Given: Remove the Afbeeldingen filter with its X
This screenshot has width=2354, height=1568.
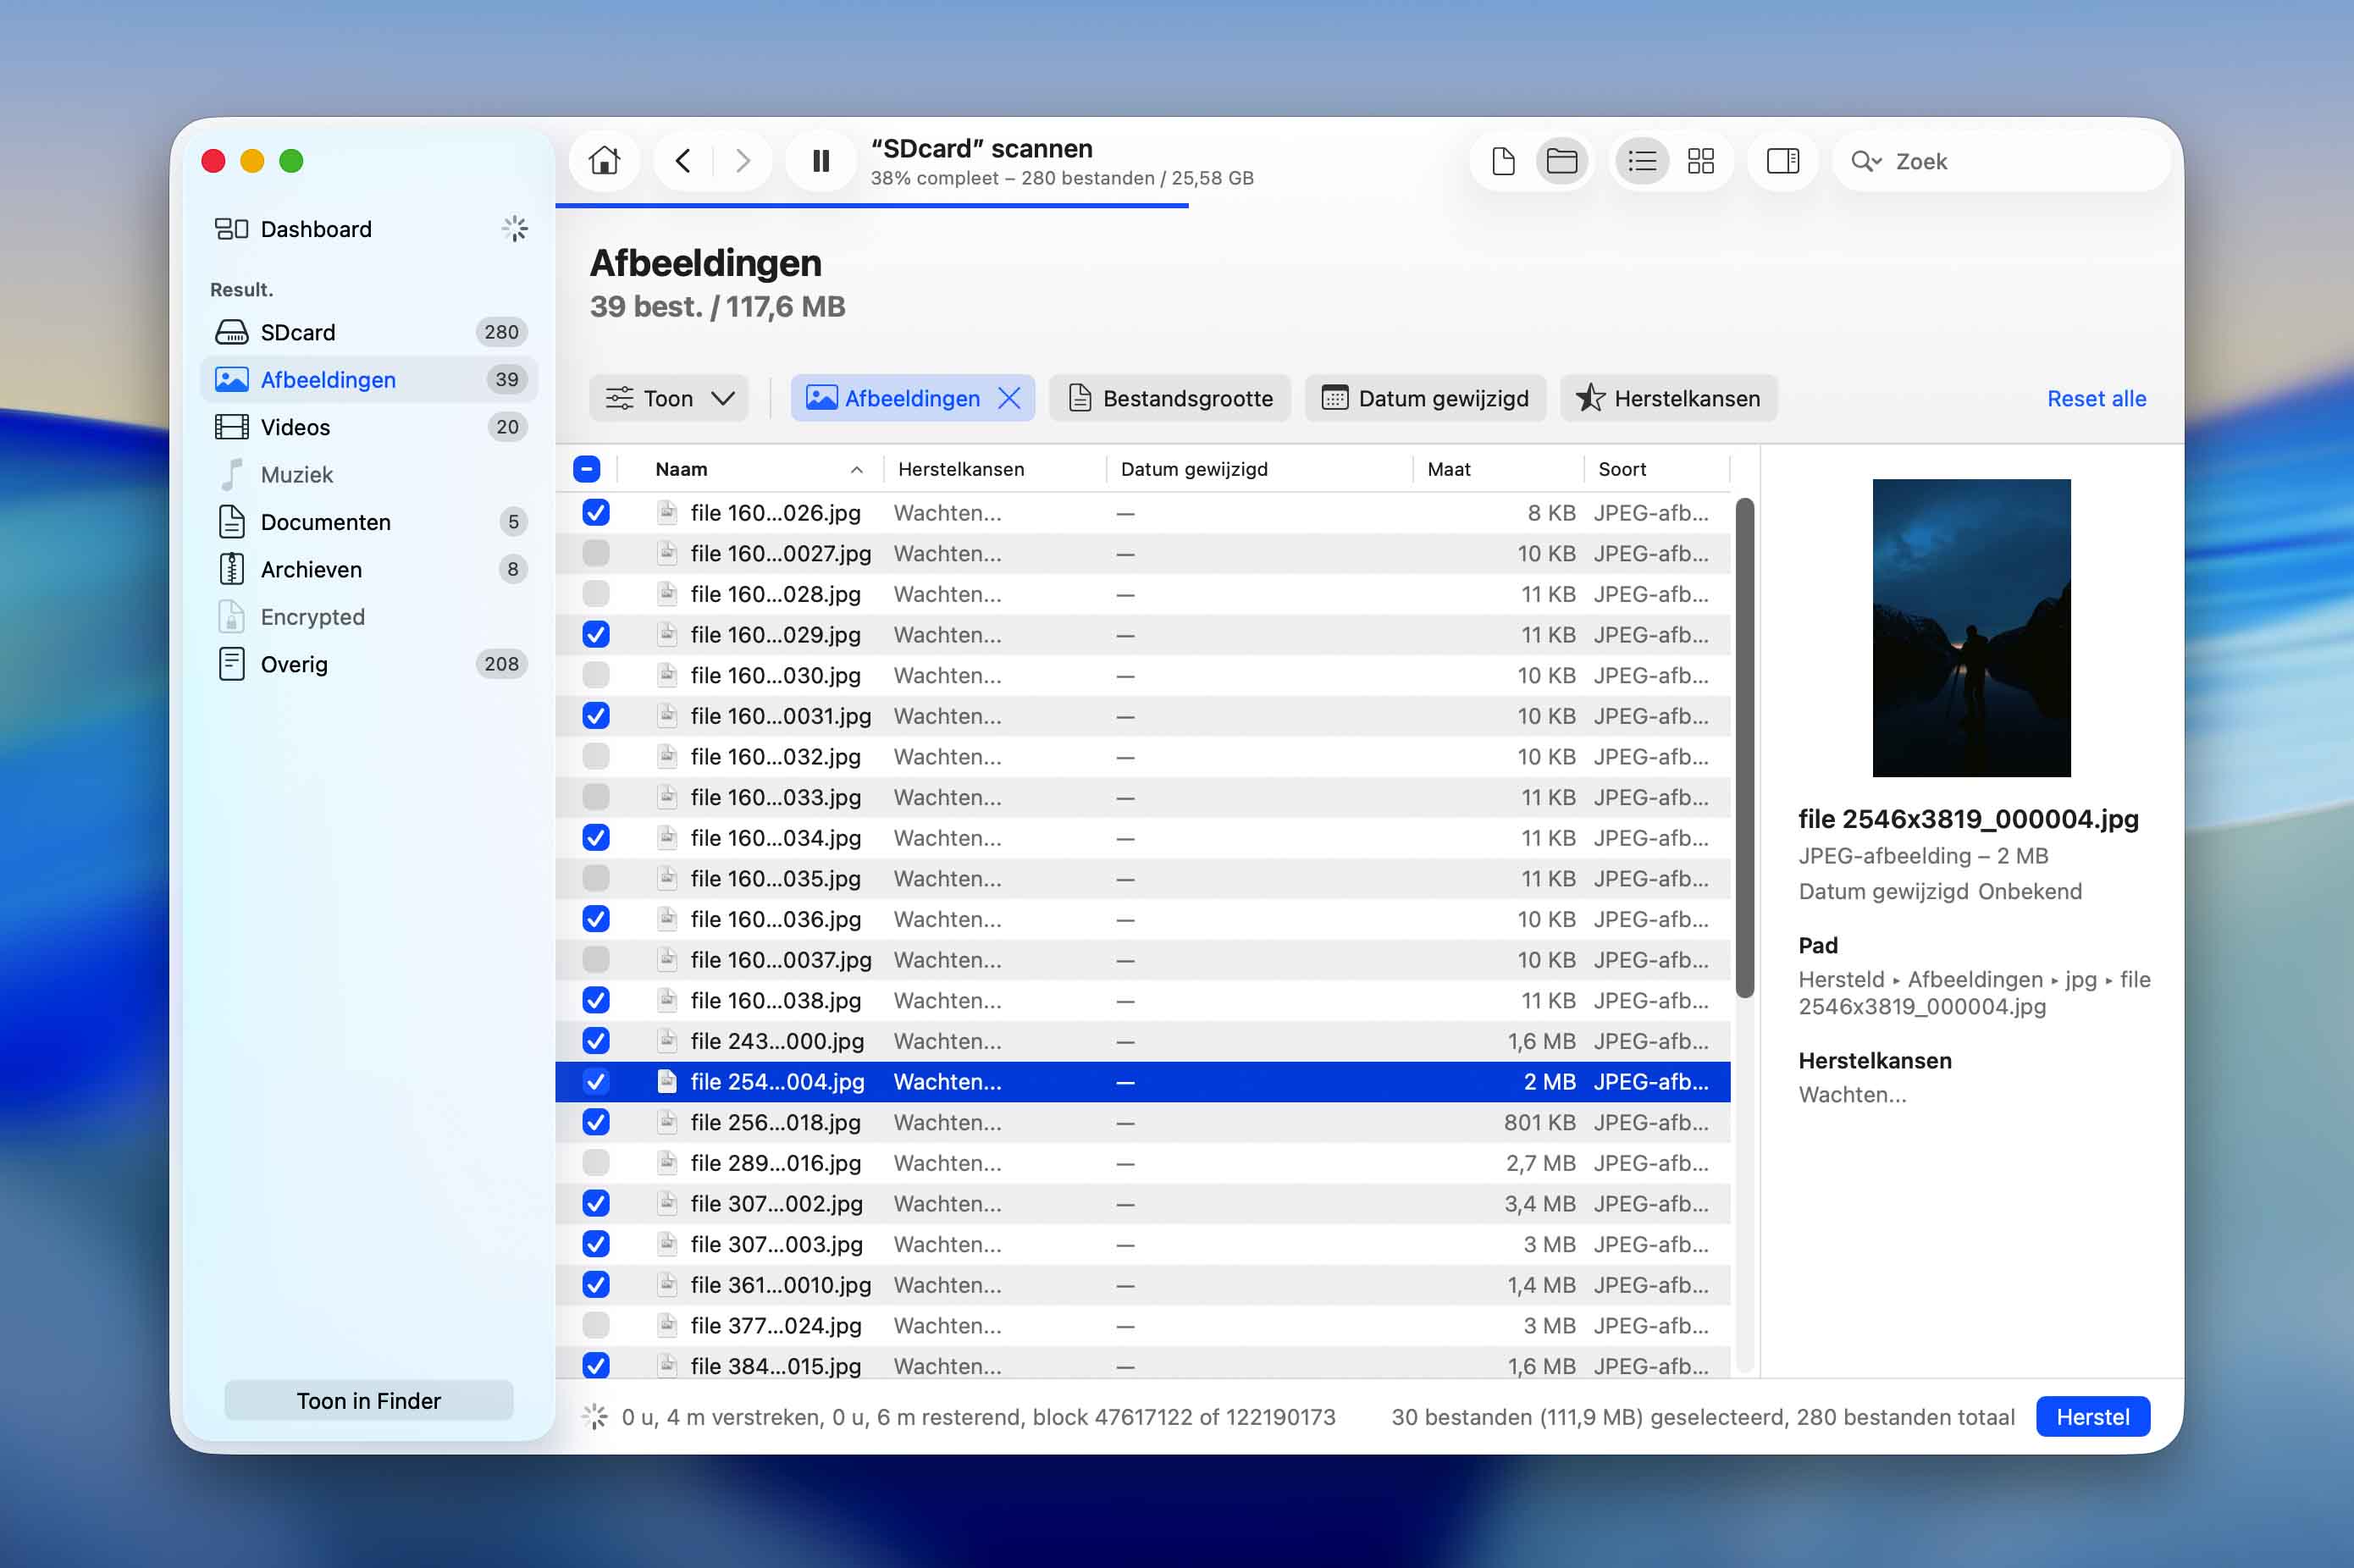Looking at the screenshot, I should pos(1010,398).
